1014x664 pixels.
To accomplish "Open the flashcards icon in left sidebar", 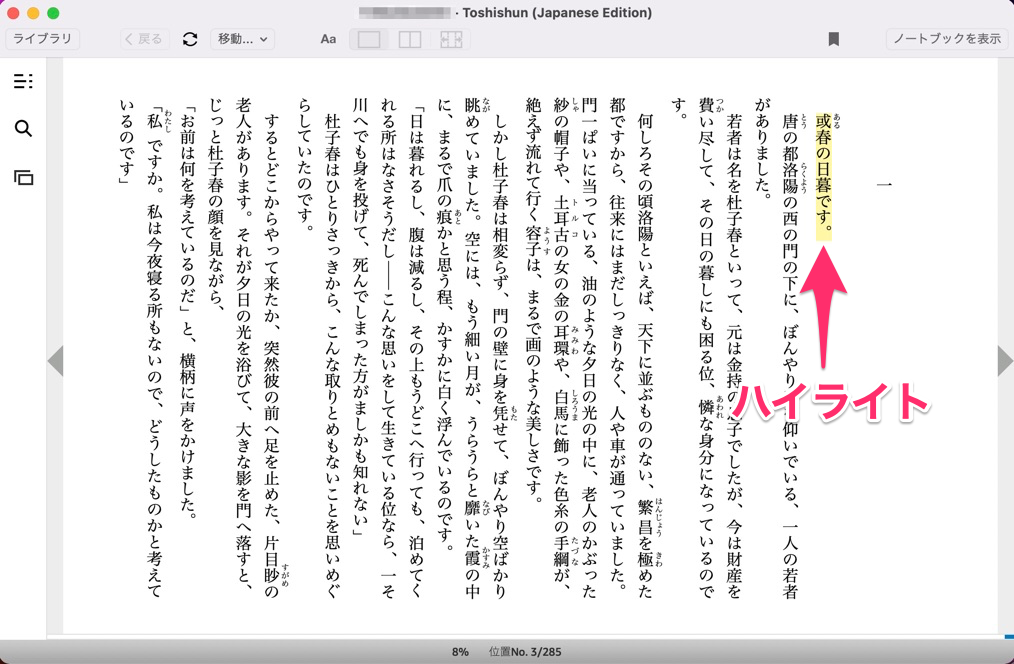I will click(23, 177).
